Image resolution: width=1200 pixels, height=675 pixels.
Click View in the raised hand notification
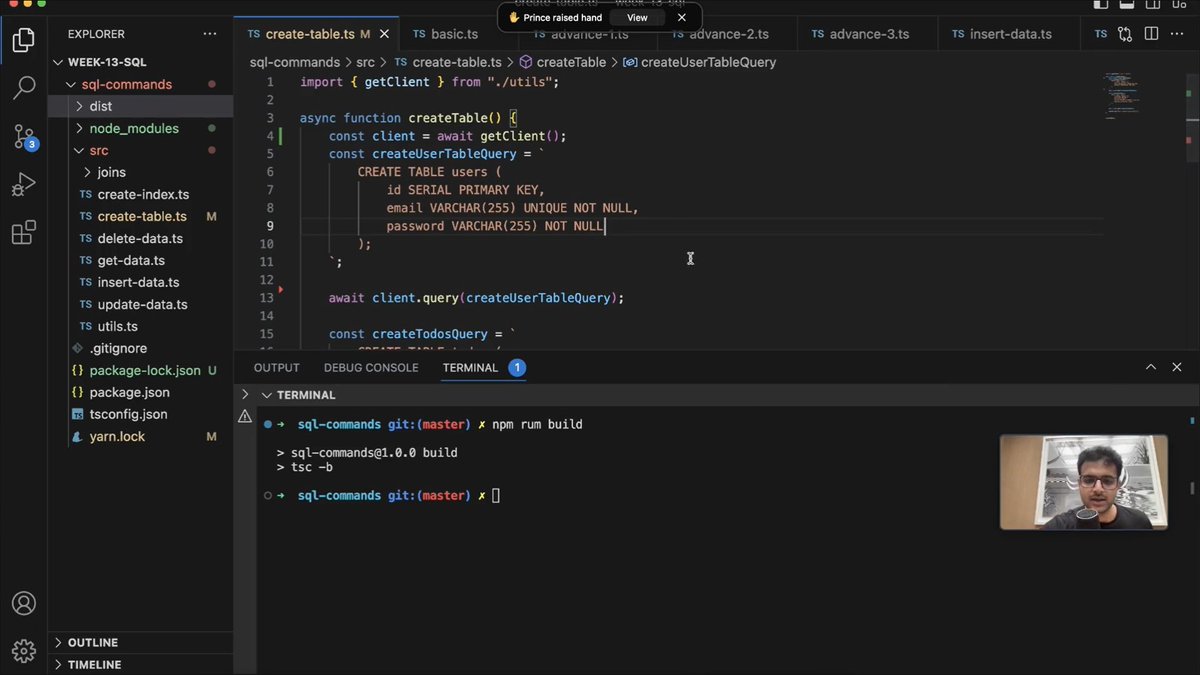[637, 17]
